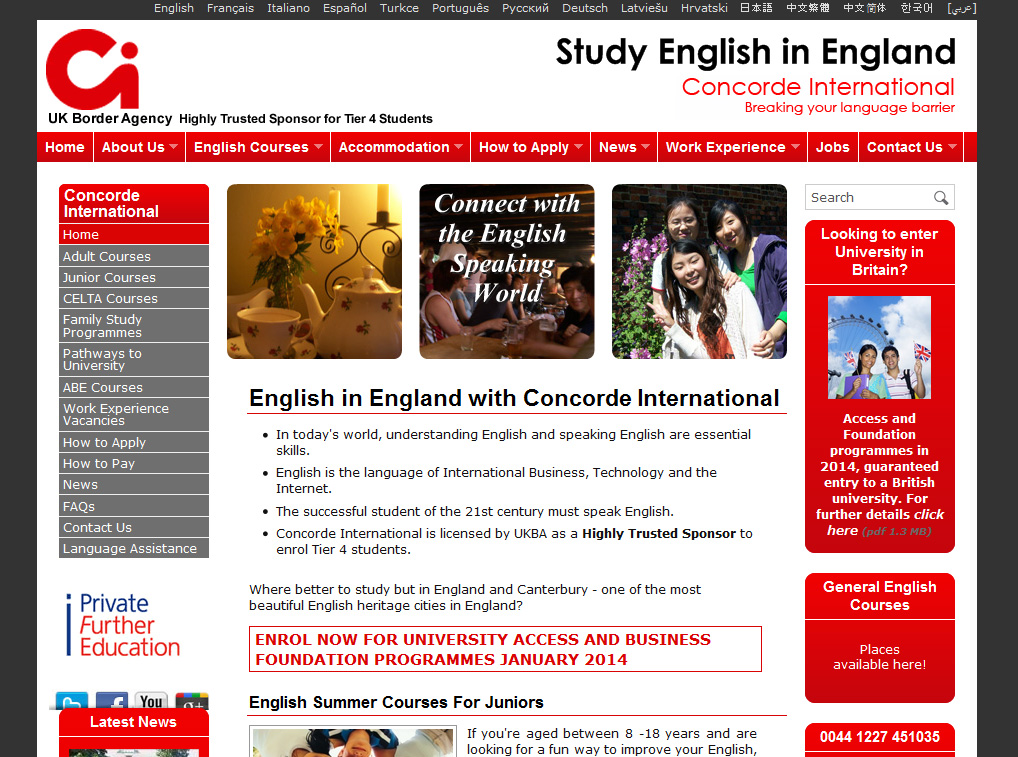Click the search magnifier icon
Viewport: 1018px width, 757px height.
click(941, 197)
